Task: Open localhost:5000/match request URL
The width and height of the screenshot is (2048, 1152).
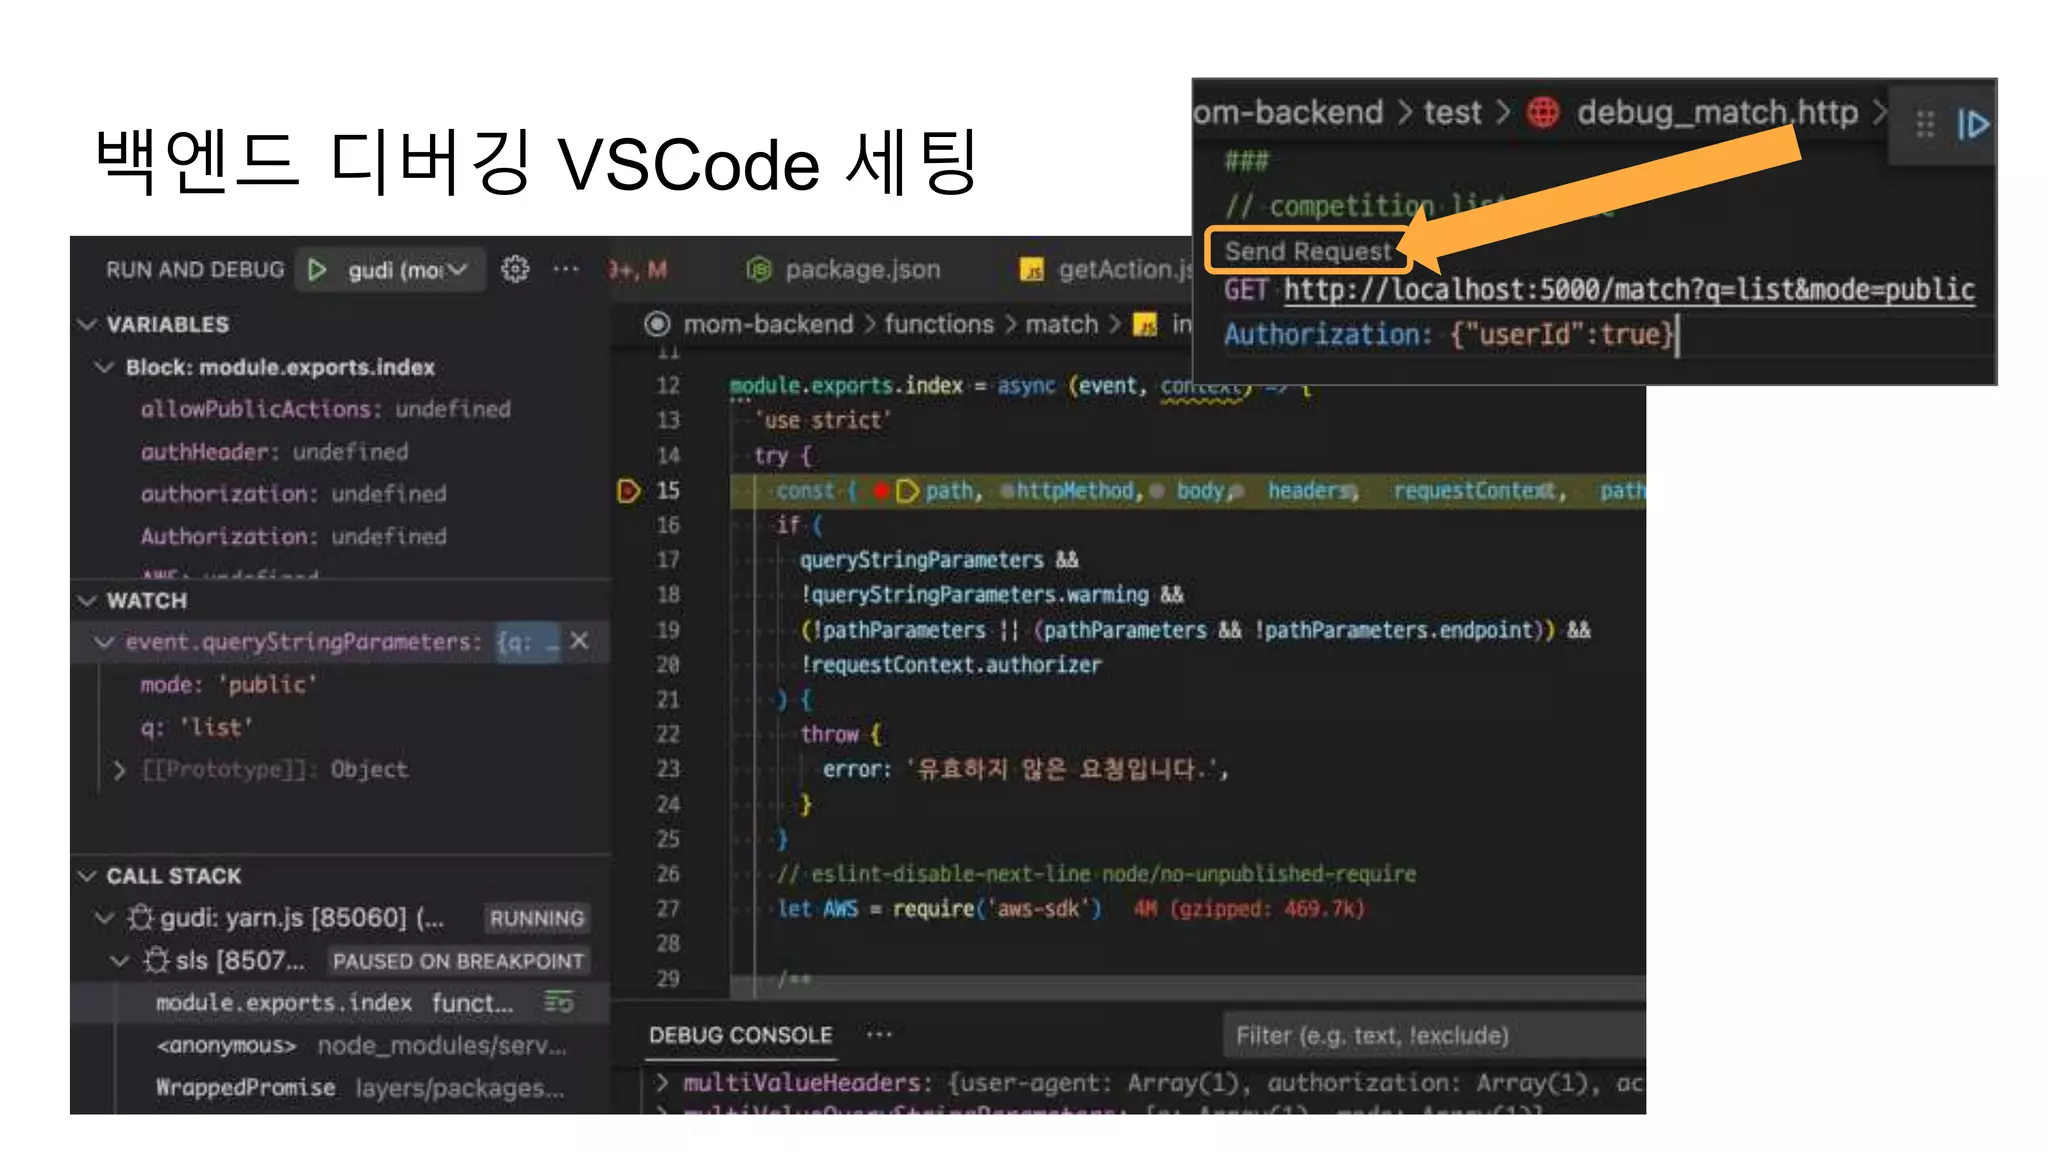Action: pos(1629,290)
